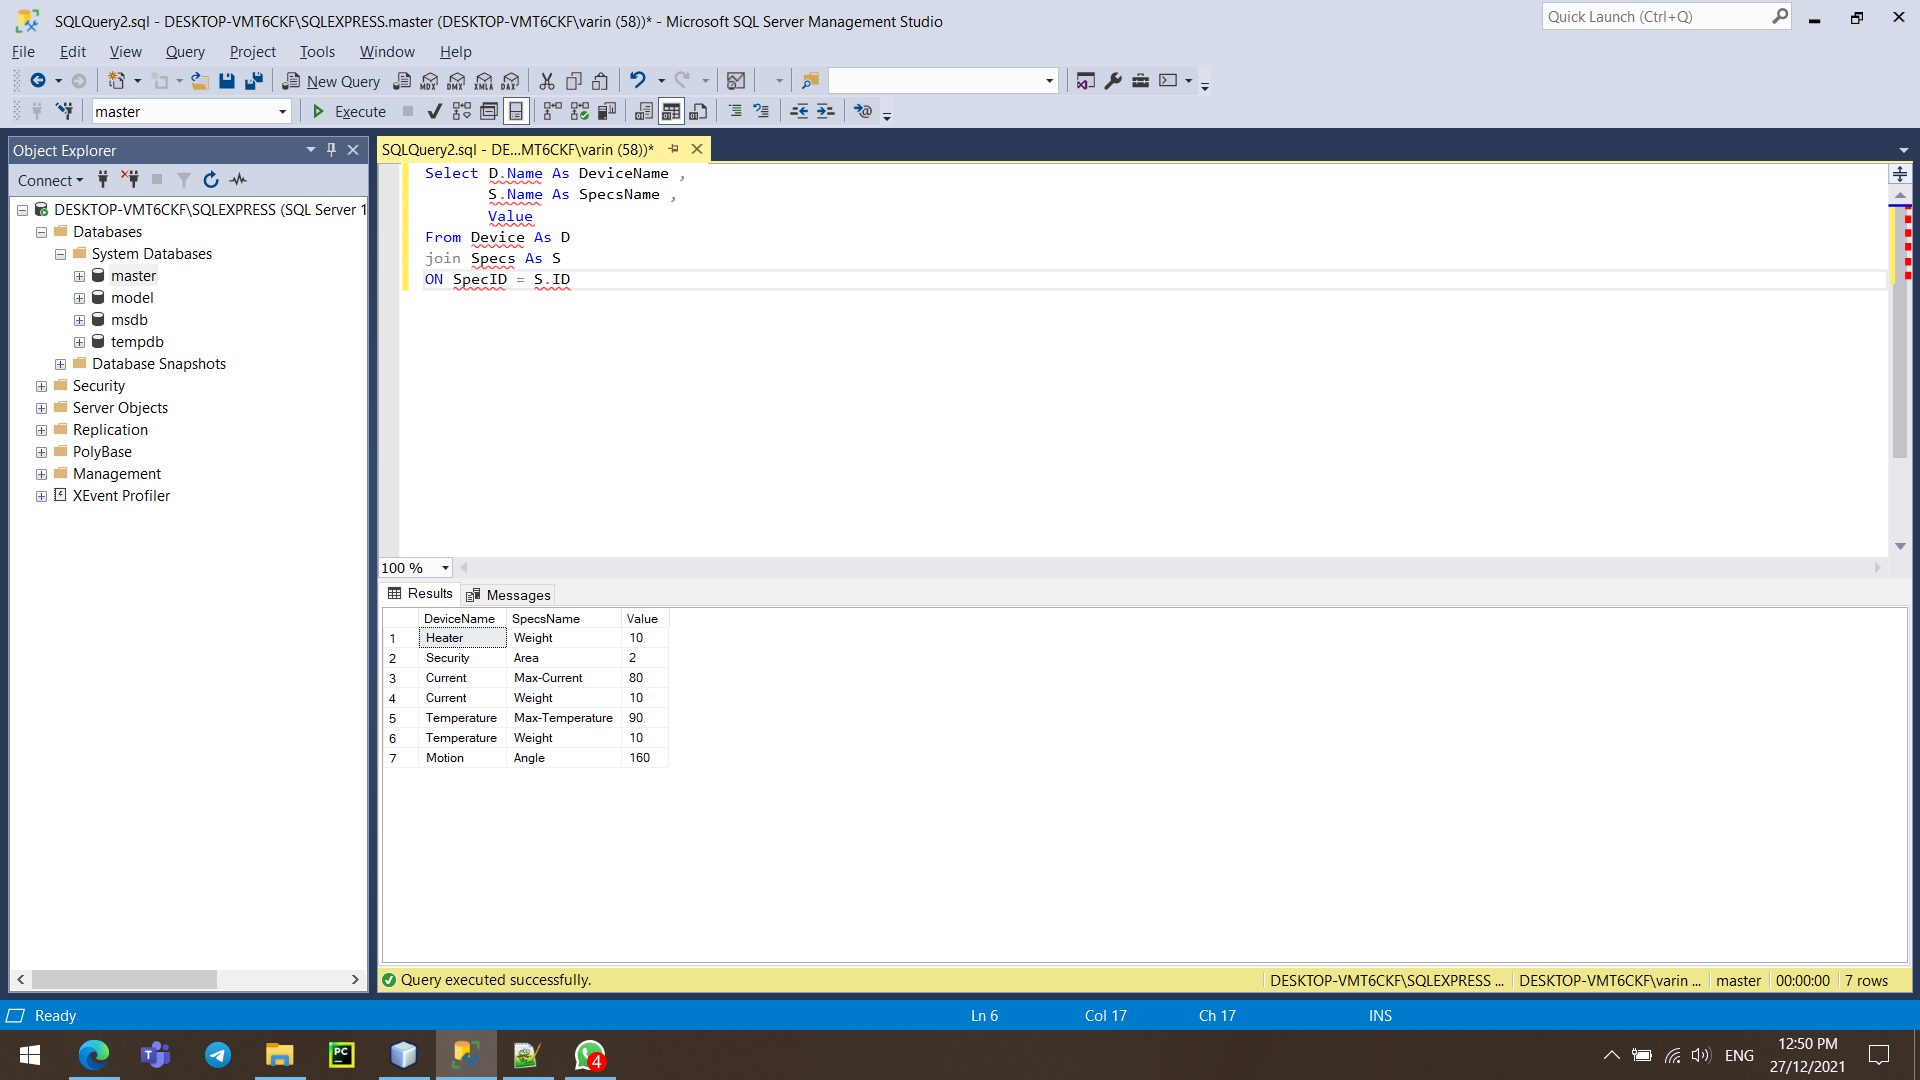Image resolution: width=1920 pixels, height=1080 pixels.
Task: Click the Open File folder icon
Action: pyautogui.click(x=200, y=81)
